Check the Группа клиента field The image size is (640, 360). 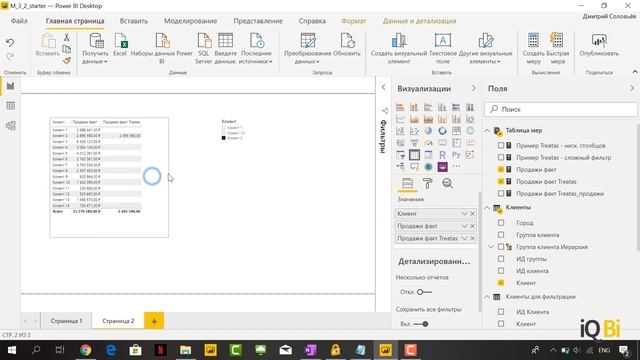pyautogui.click(x=501, y=235)
